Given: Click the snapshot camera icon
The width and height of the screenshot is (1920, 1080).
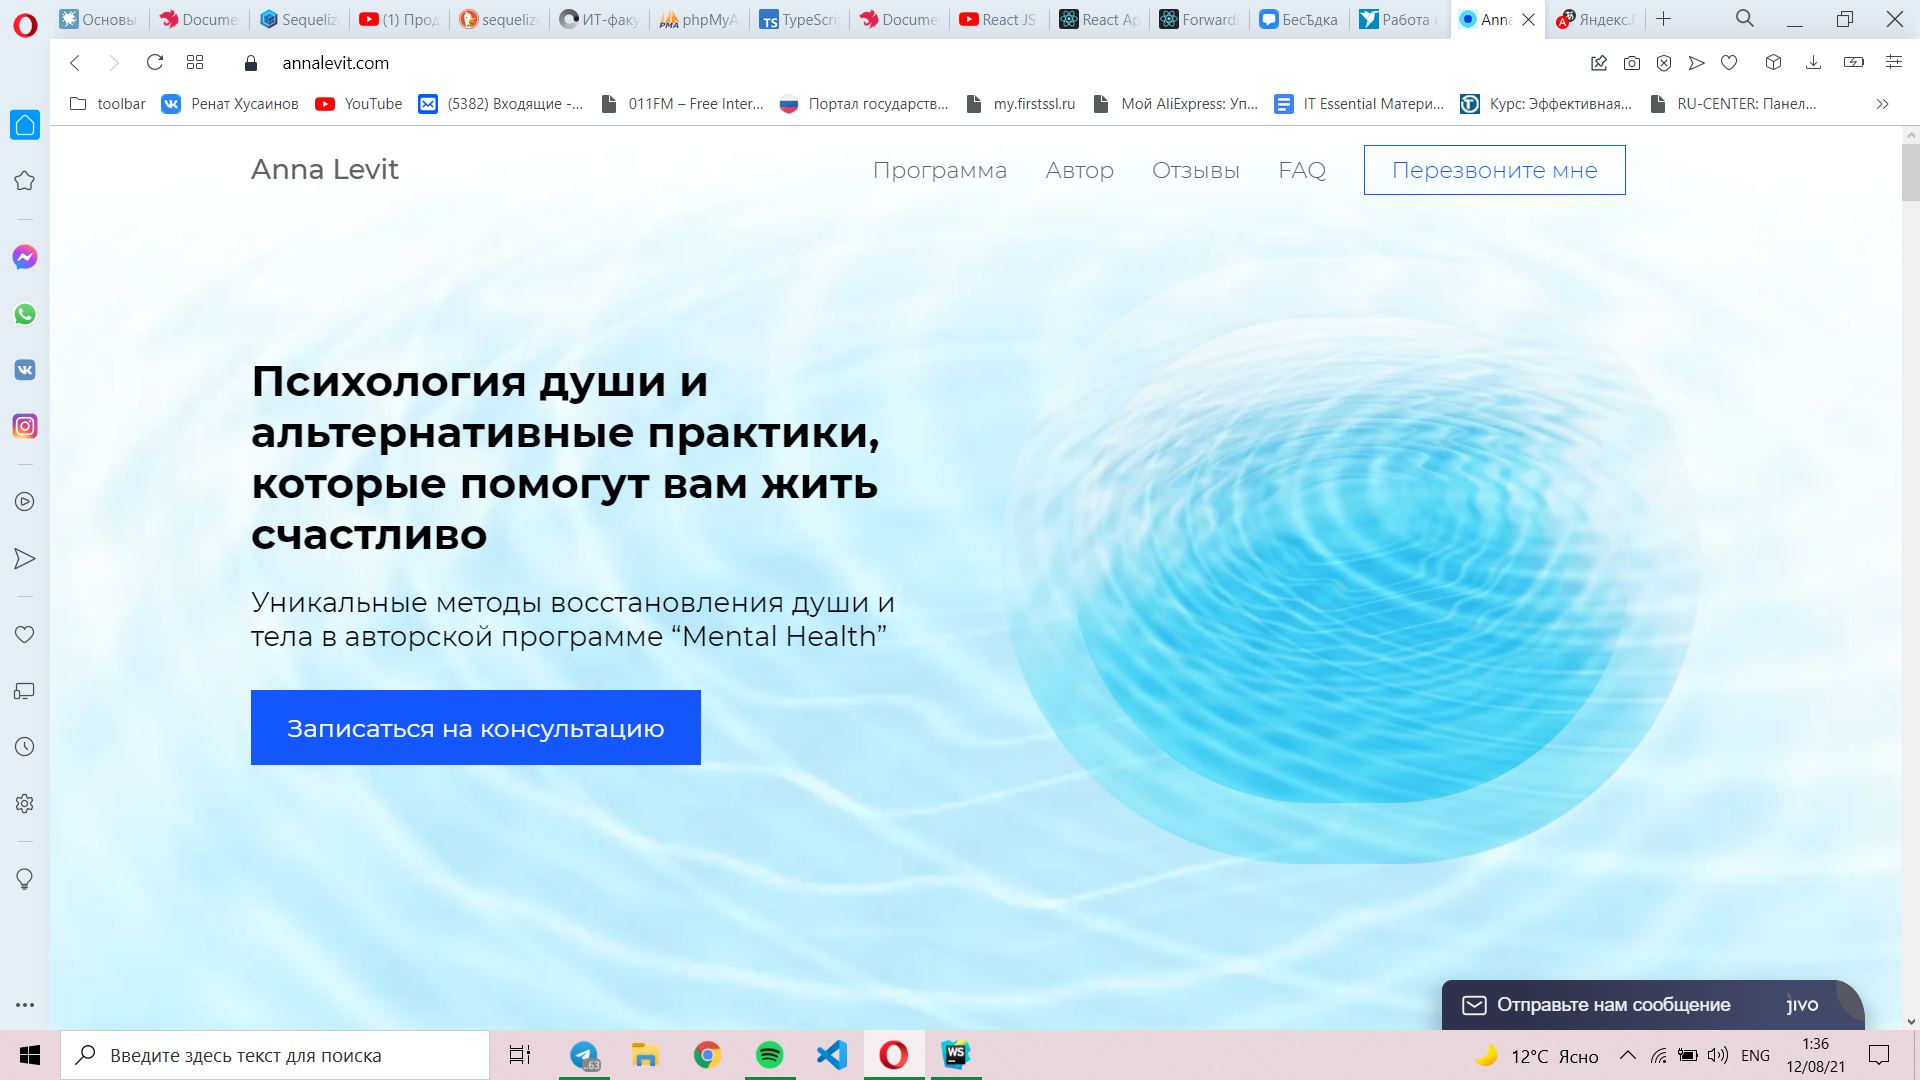Looking at the screenshot, I should pyautogui.click(x=1632, y=63).
